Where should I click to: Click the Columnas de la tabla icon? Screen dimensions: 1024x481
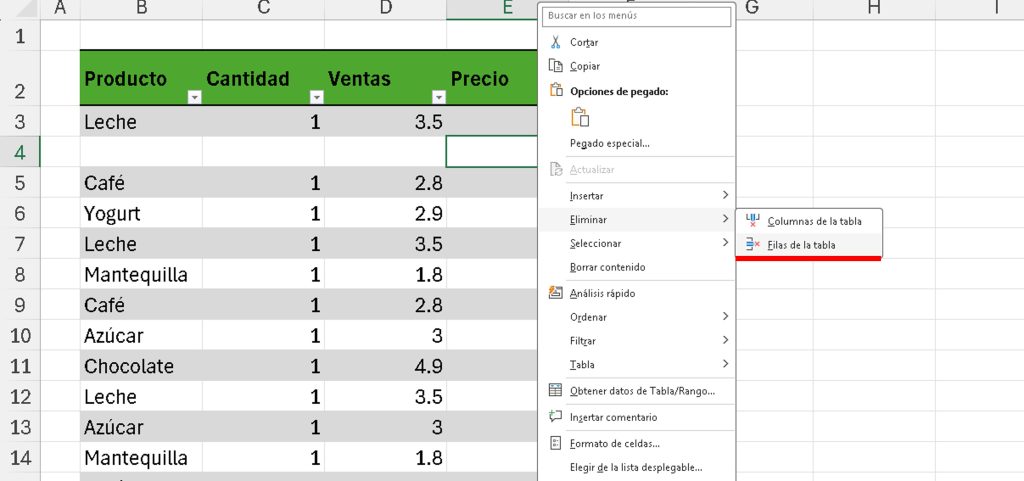tap(753, 221)
